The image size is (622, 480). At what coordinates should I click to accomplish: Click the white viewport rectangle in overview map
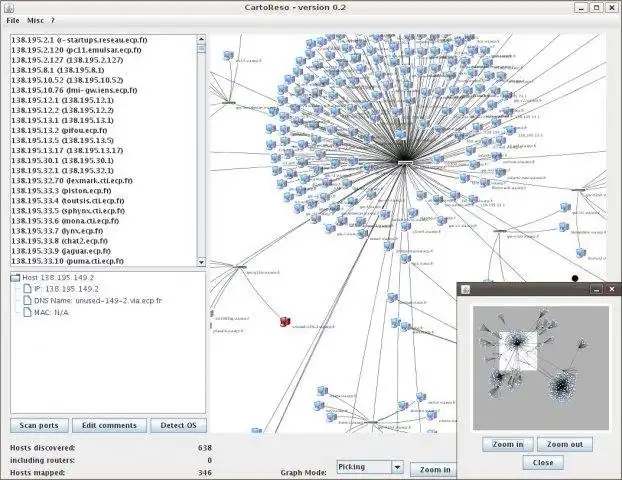point(518,351)
